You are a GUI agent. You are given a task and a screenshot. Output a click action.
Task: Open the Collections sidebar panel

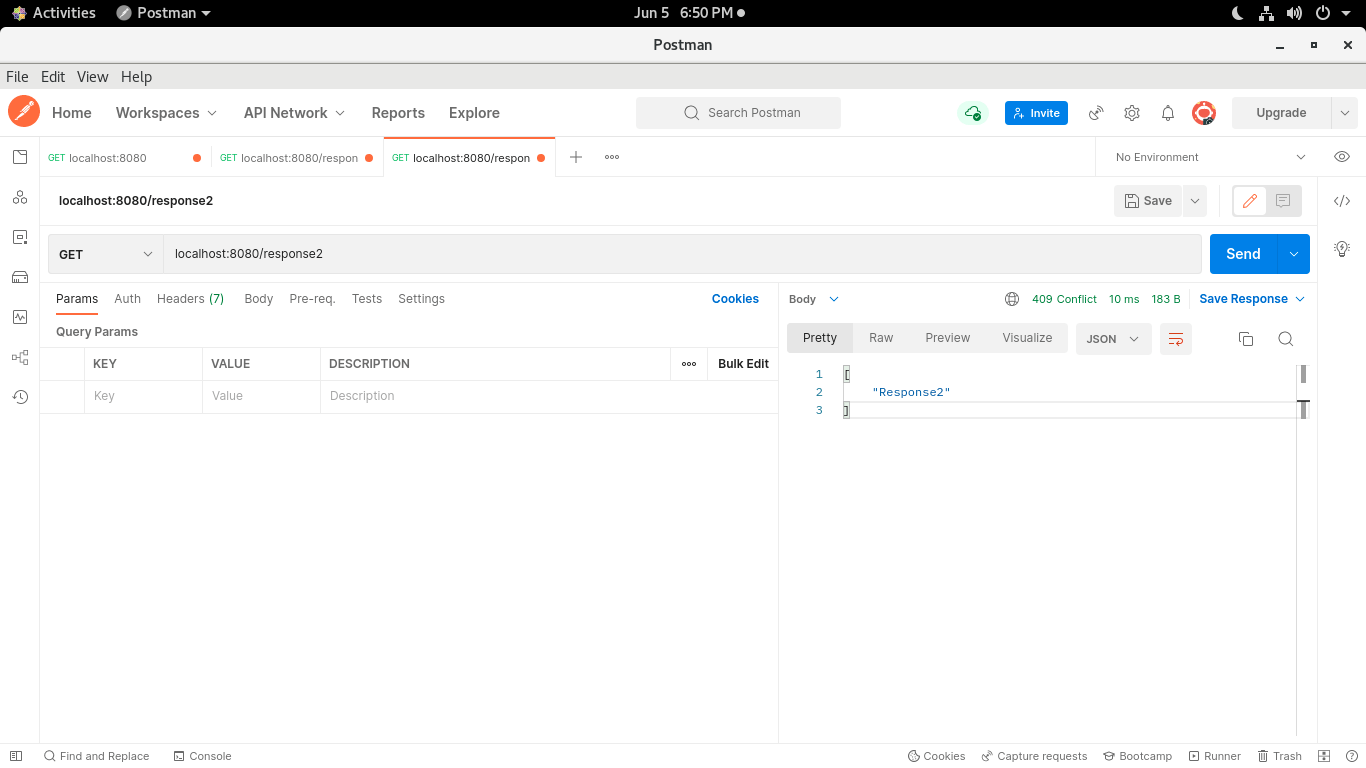tap(20, 157)
